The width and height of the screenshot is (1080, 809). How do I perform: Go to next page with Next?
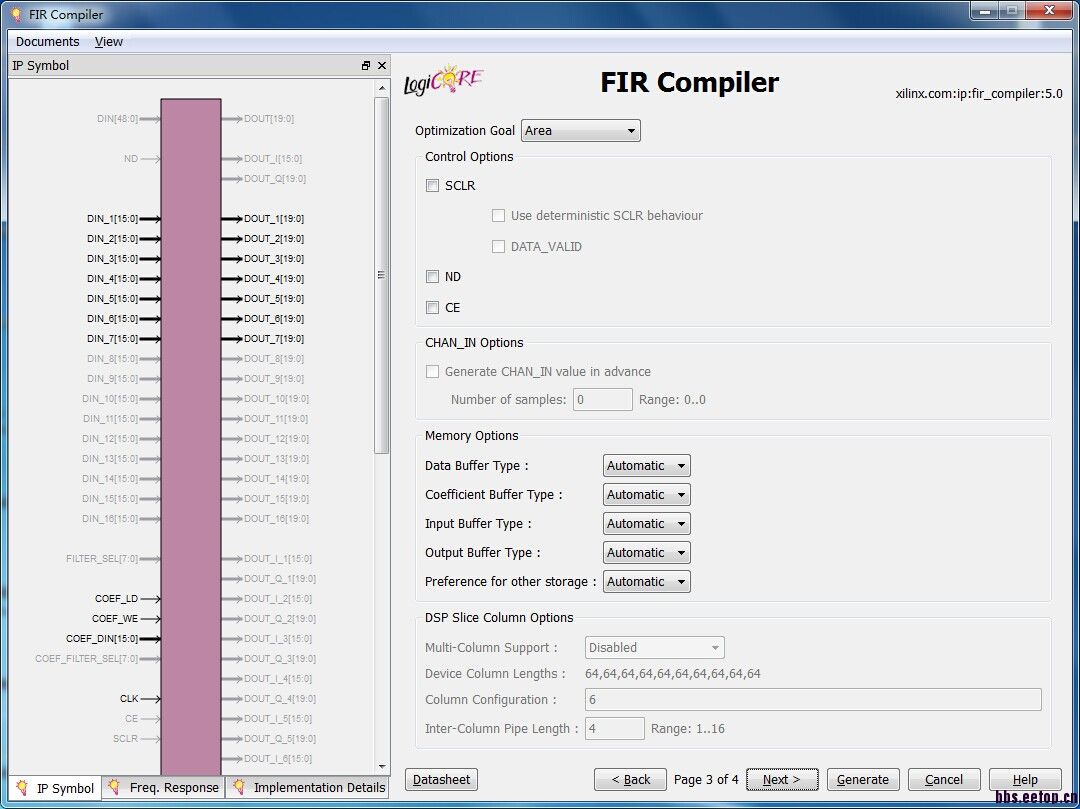(782, 779)
